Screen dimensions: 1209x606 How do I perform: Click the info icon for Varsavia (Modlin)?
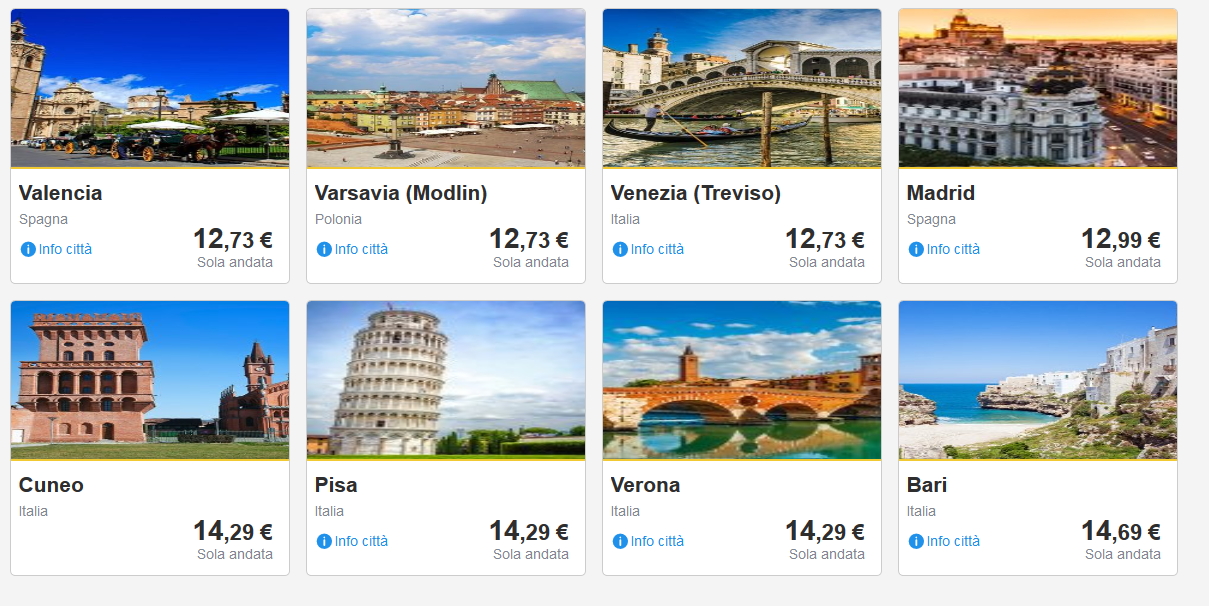[x=324, y=249]
